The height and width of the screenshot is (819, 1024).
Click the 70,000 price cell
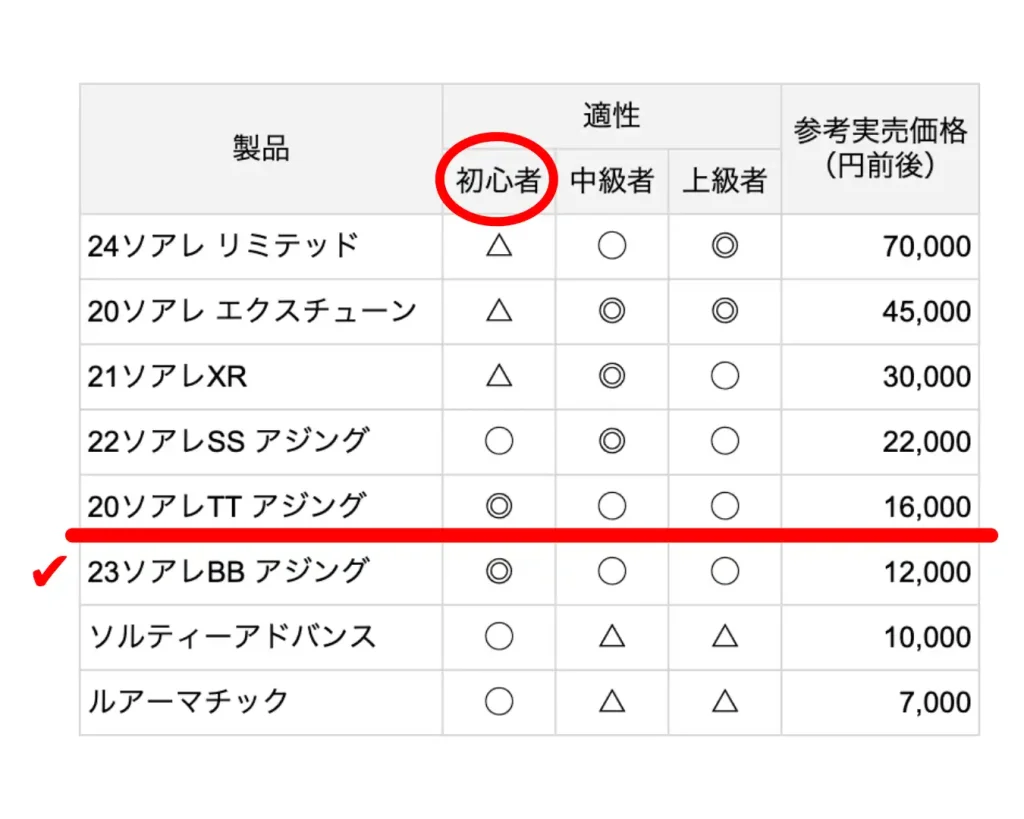coord(926,246)
